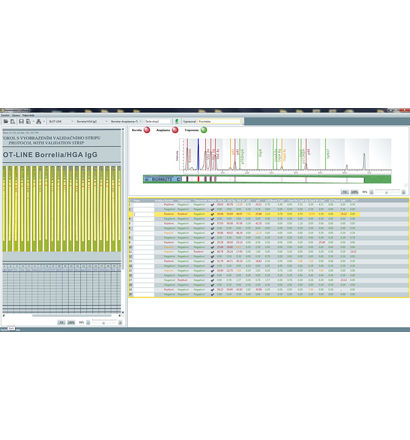Click the name cell of results row 1
Screen dimensions: 410x440
(x=144, y=205)
